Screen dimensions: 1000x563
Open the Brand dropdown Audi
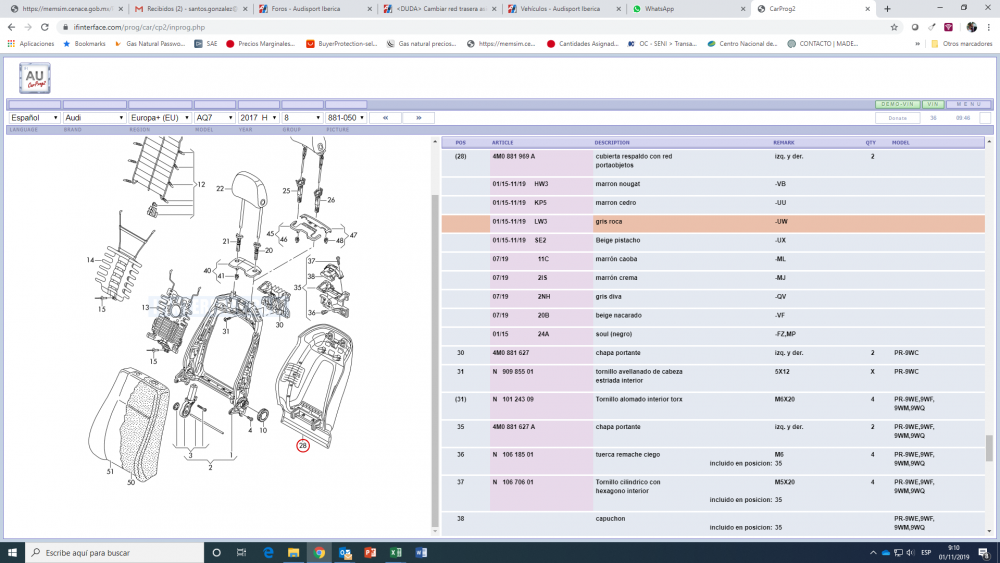[x=94, y=118]
